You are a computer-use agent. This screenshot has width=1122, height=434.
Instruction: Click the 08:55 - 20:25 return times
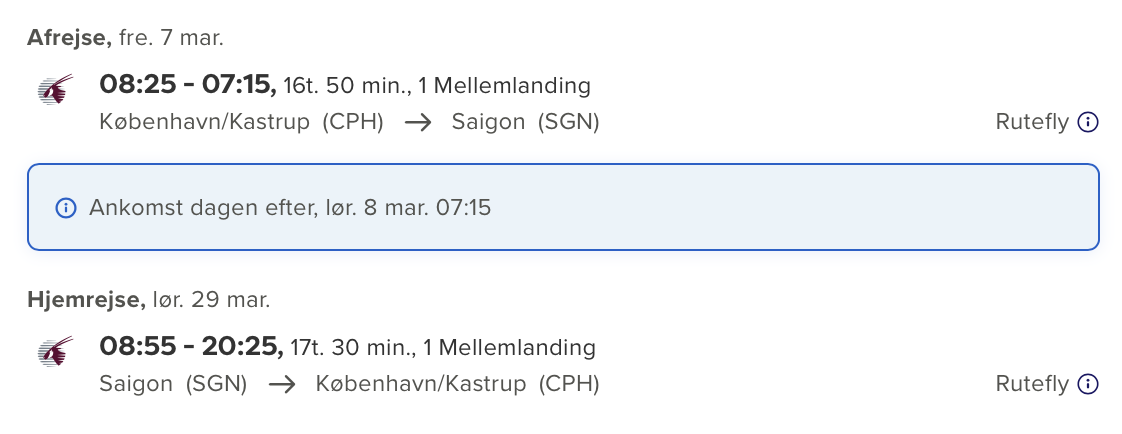point(191,347)
